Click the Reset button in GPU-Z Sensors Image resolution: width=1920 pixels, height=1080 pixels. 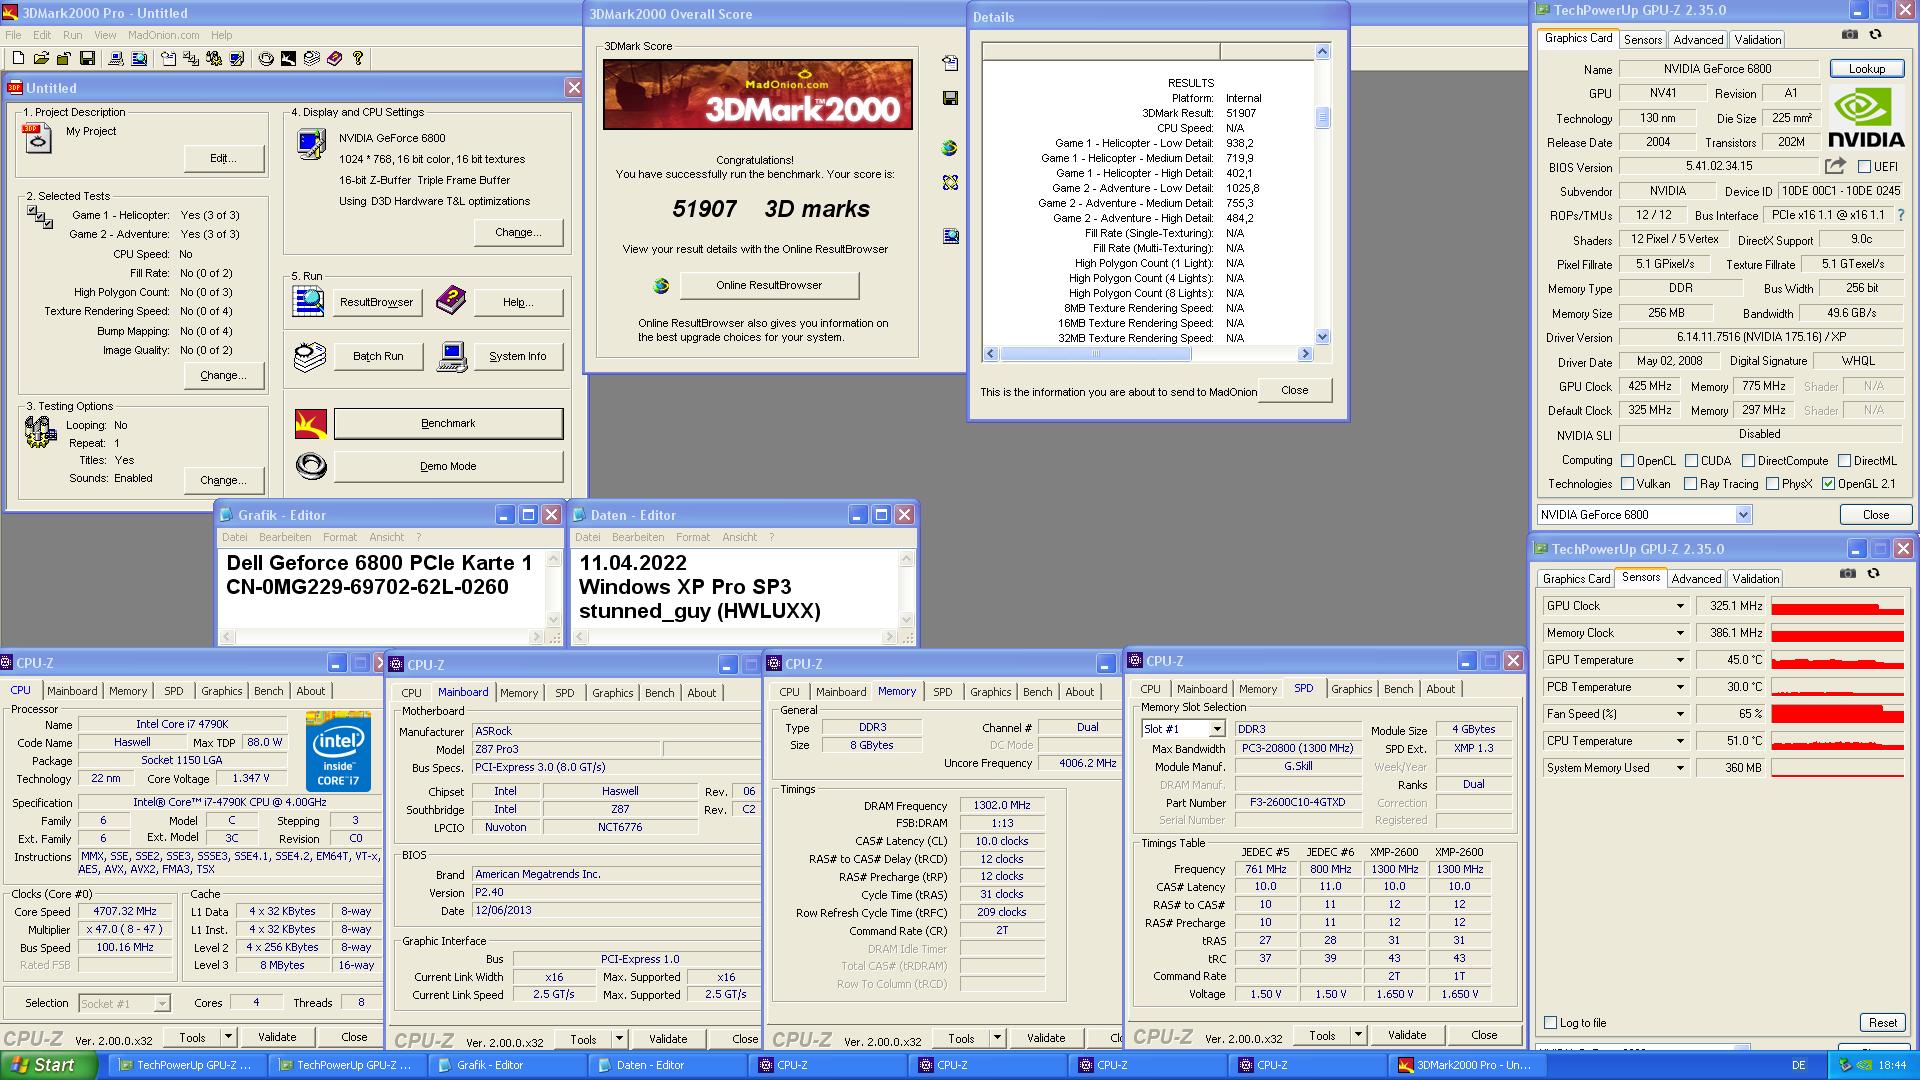[x=1882, y=1022]
